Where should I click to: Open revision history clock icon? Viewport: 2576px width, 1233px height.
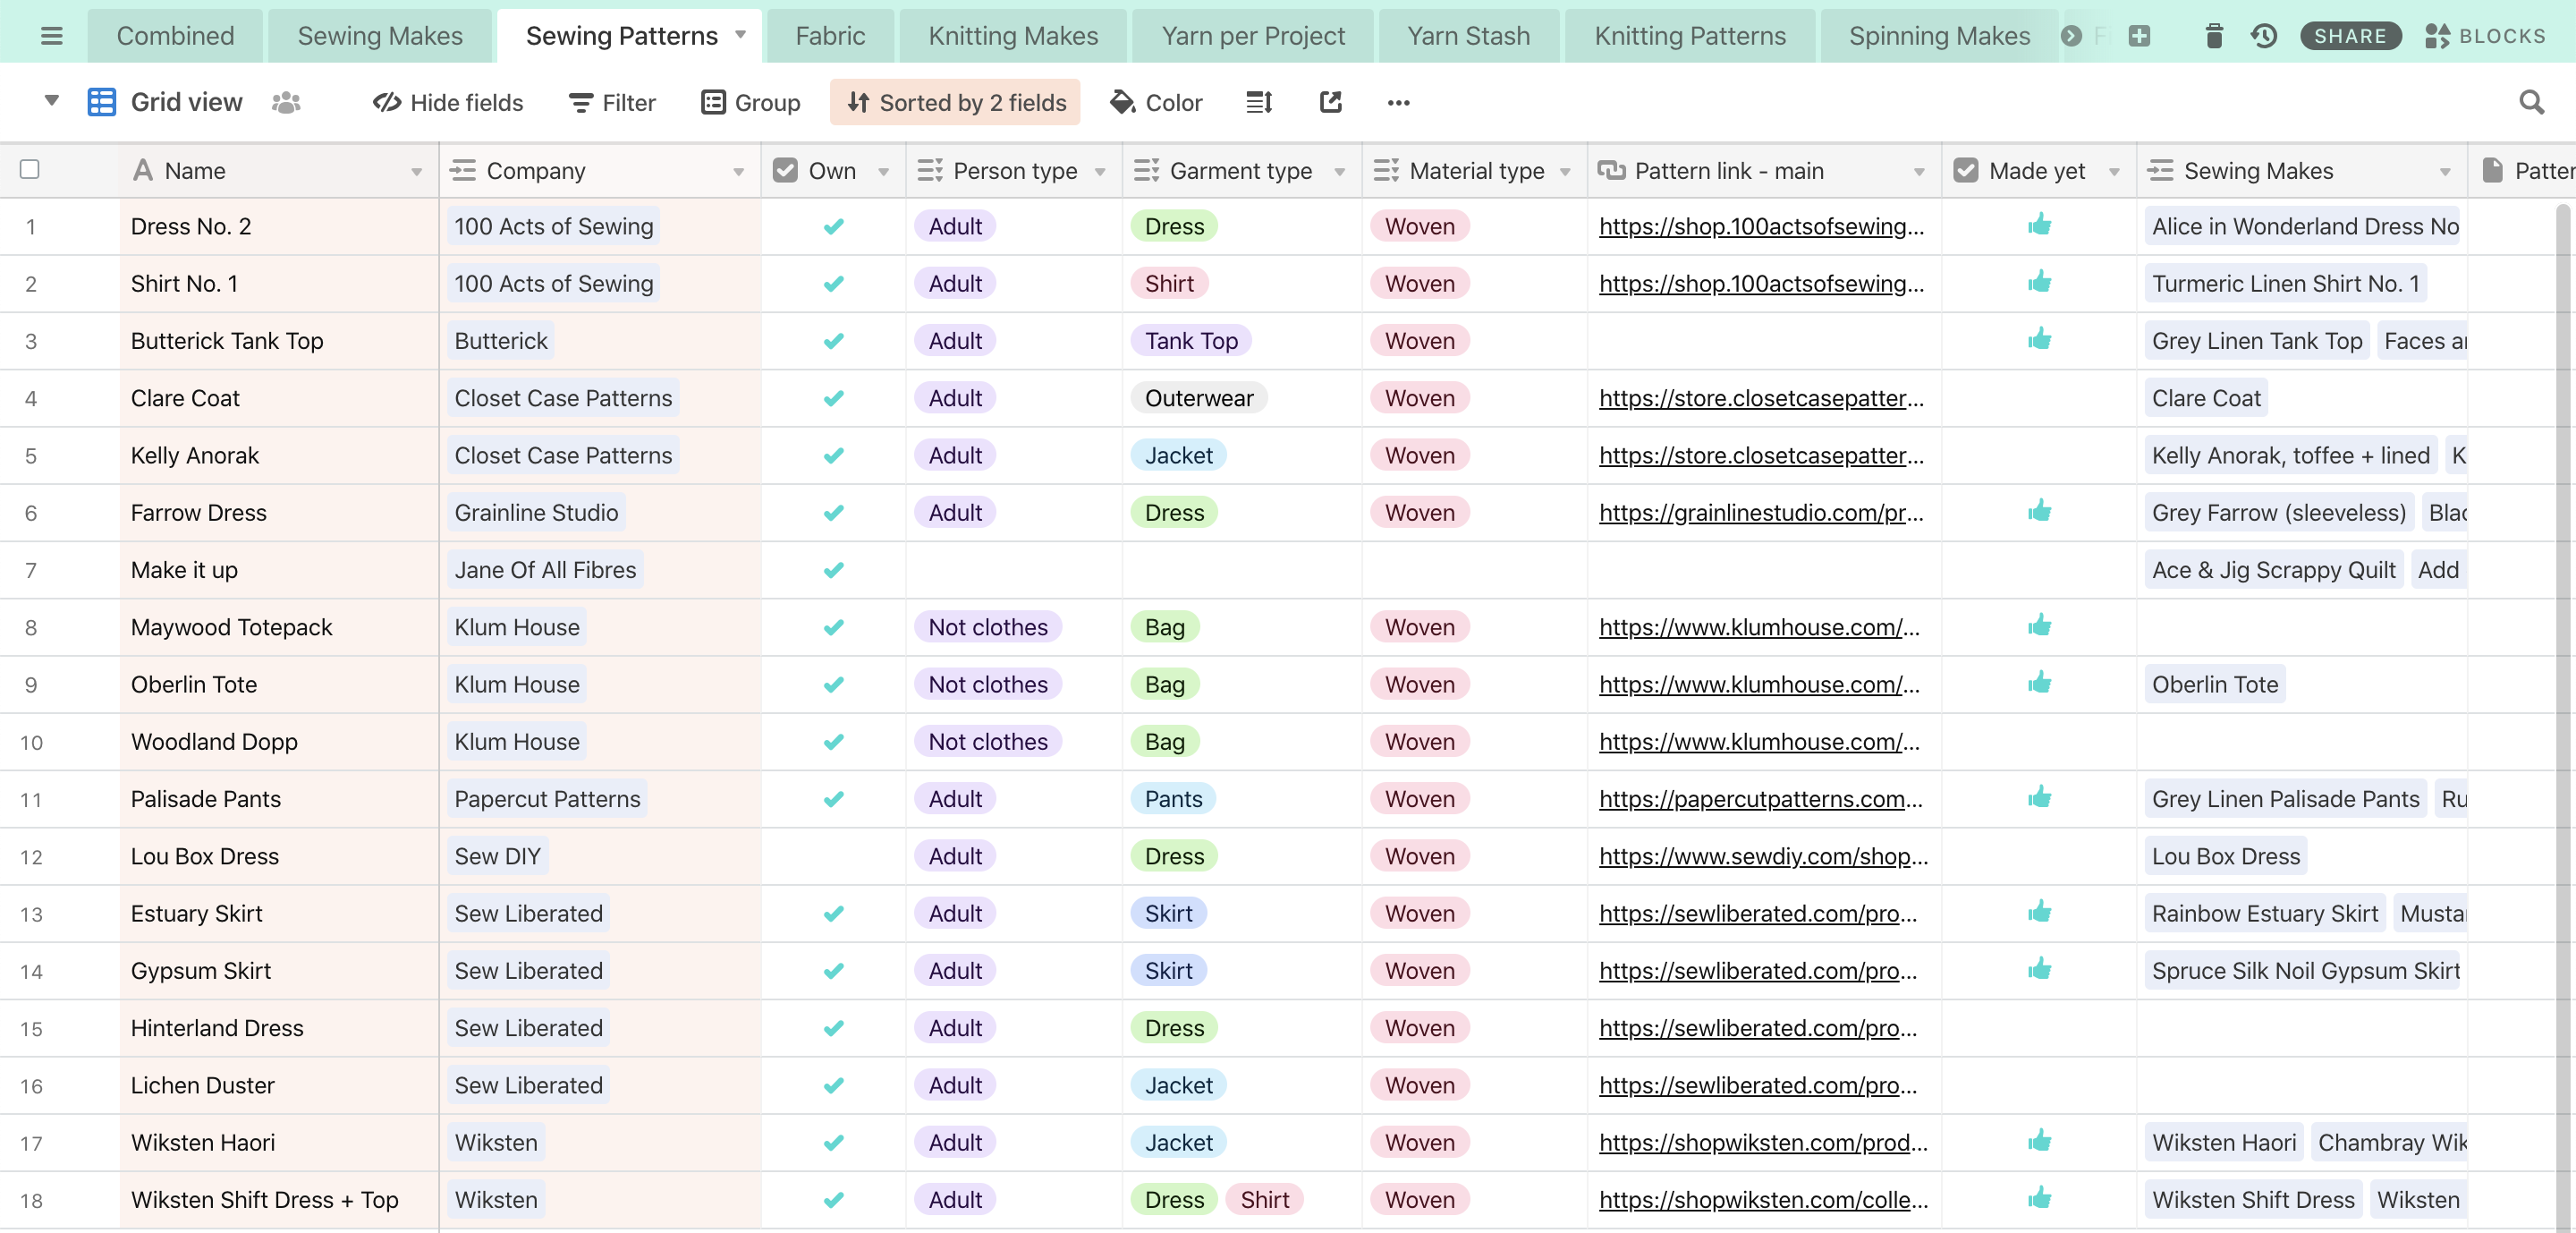pos(2264,37)
